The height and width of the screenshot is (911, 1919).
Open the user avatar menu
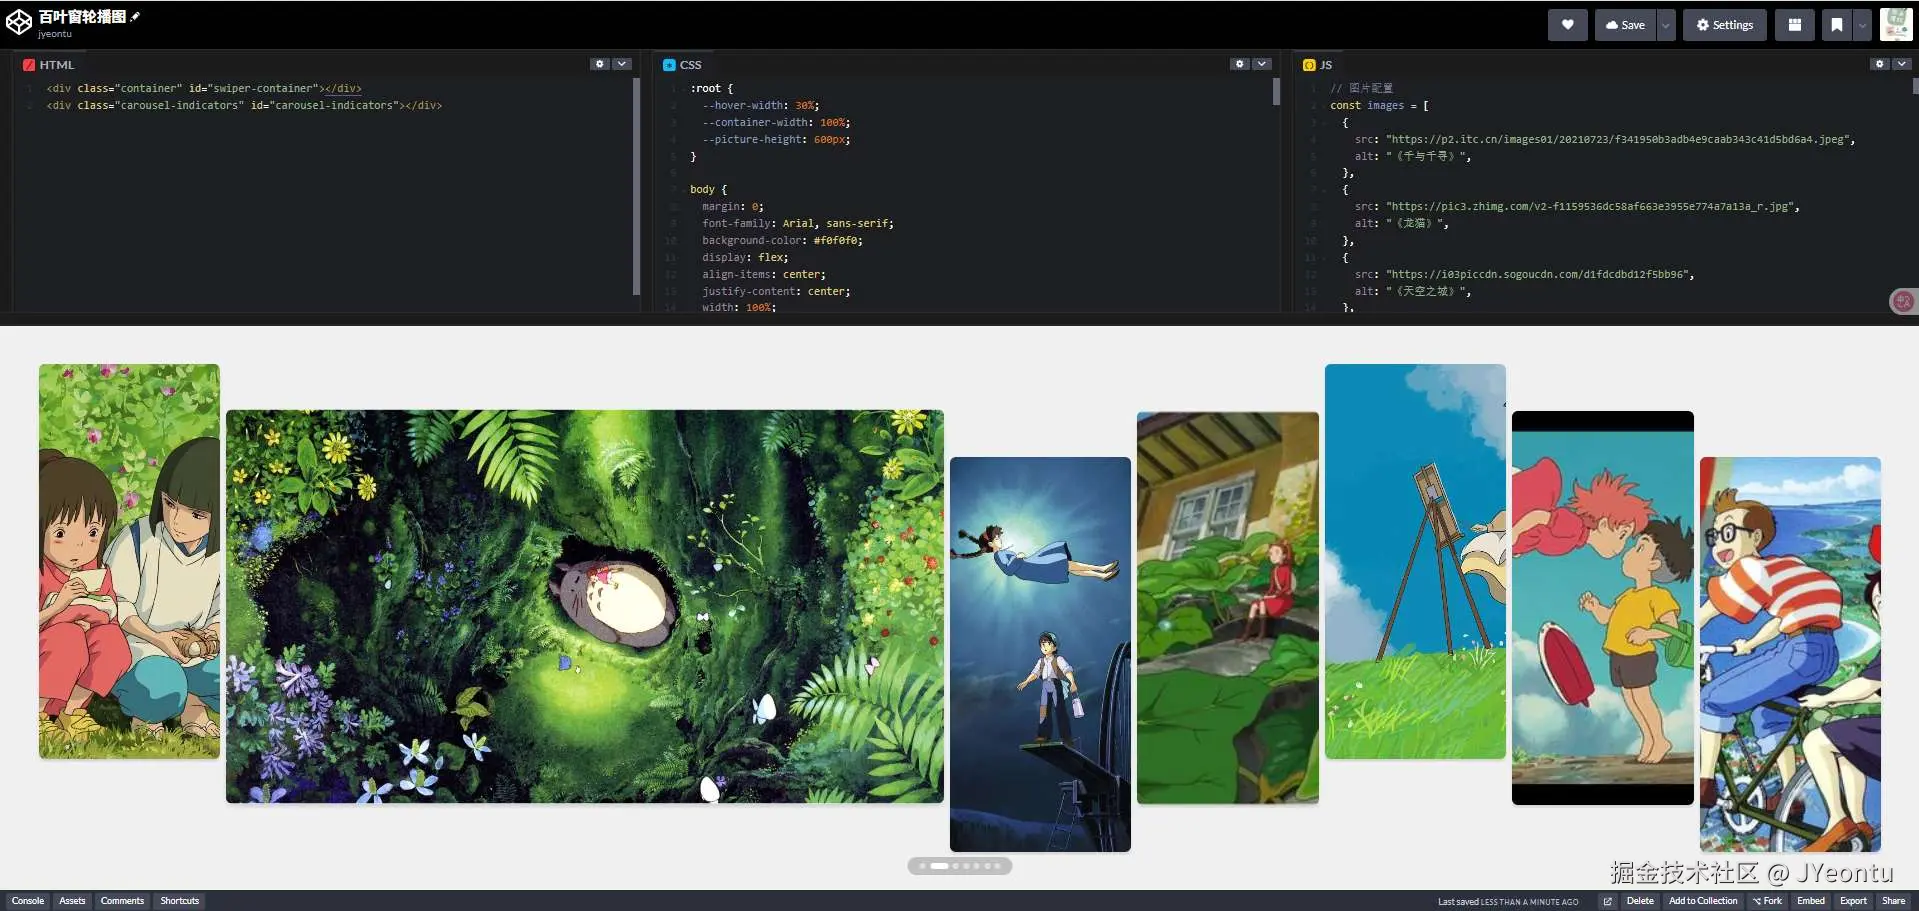coord(1896,24)
